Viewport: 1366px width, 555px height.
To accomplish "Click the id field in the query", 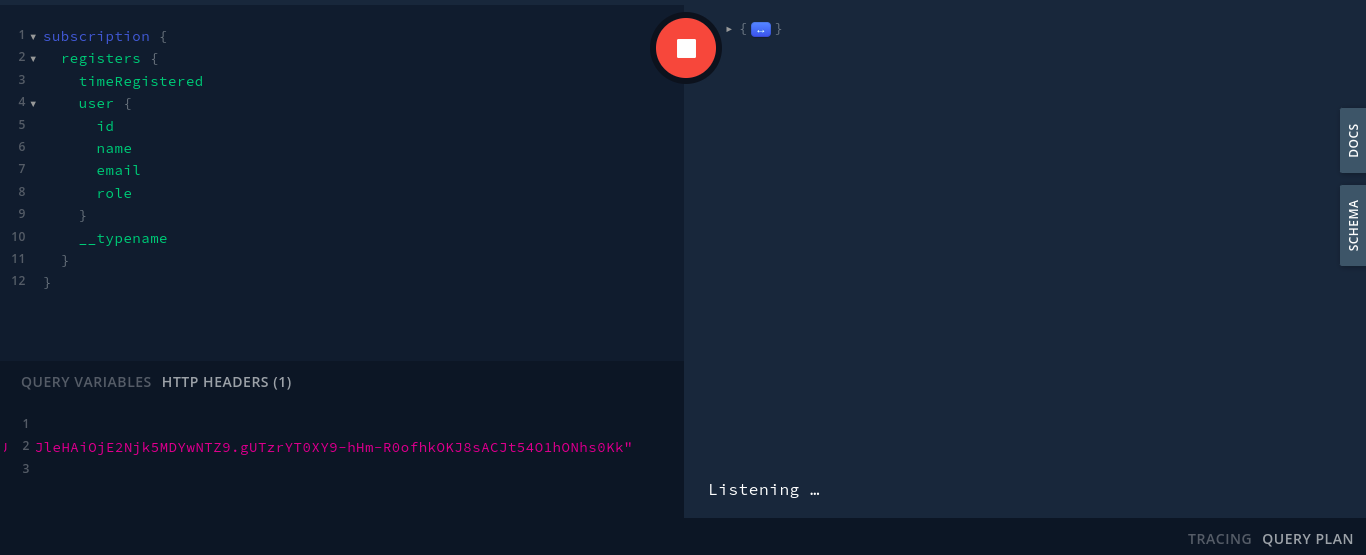I will [x=105, y=126].
